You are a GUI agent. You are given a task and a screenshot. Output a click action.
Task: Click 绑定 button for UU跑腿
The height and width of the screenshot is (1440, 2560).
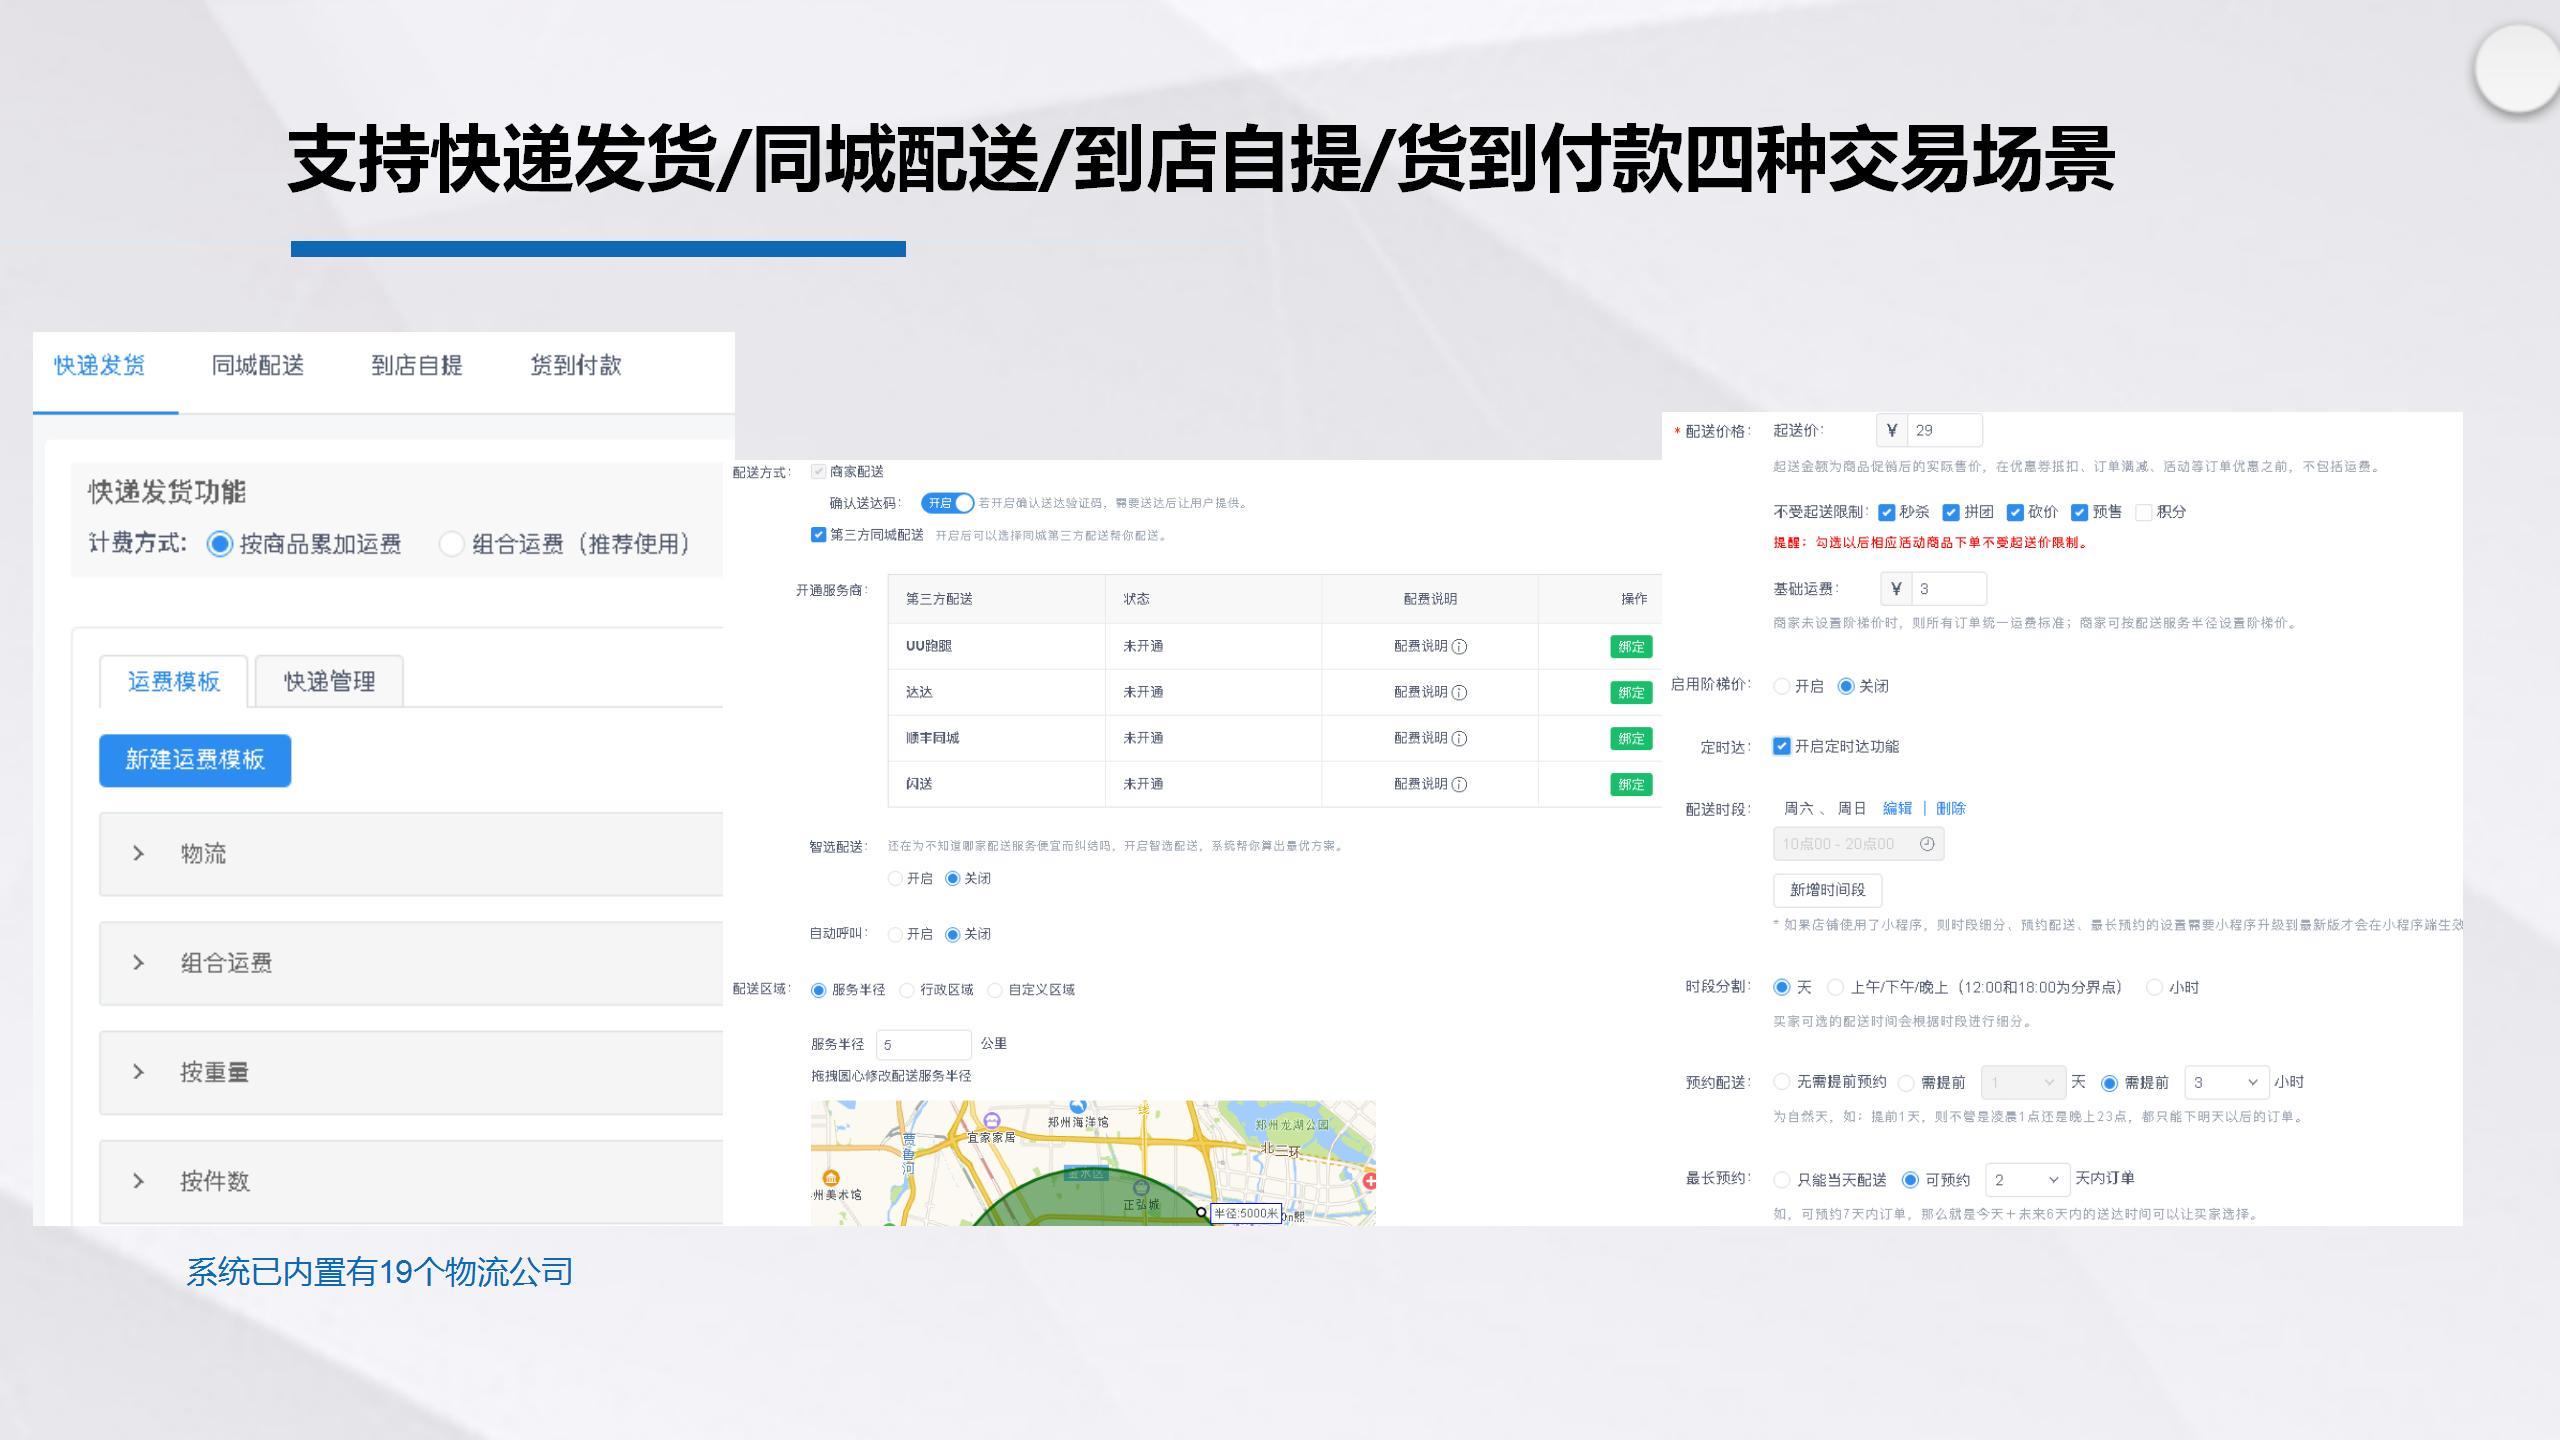point(1631,647)
